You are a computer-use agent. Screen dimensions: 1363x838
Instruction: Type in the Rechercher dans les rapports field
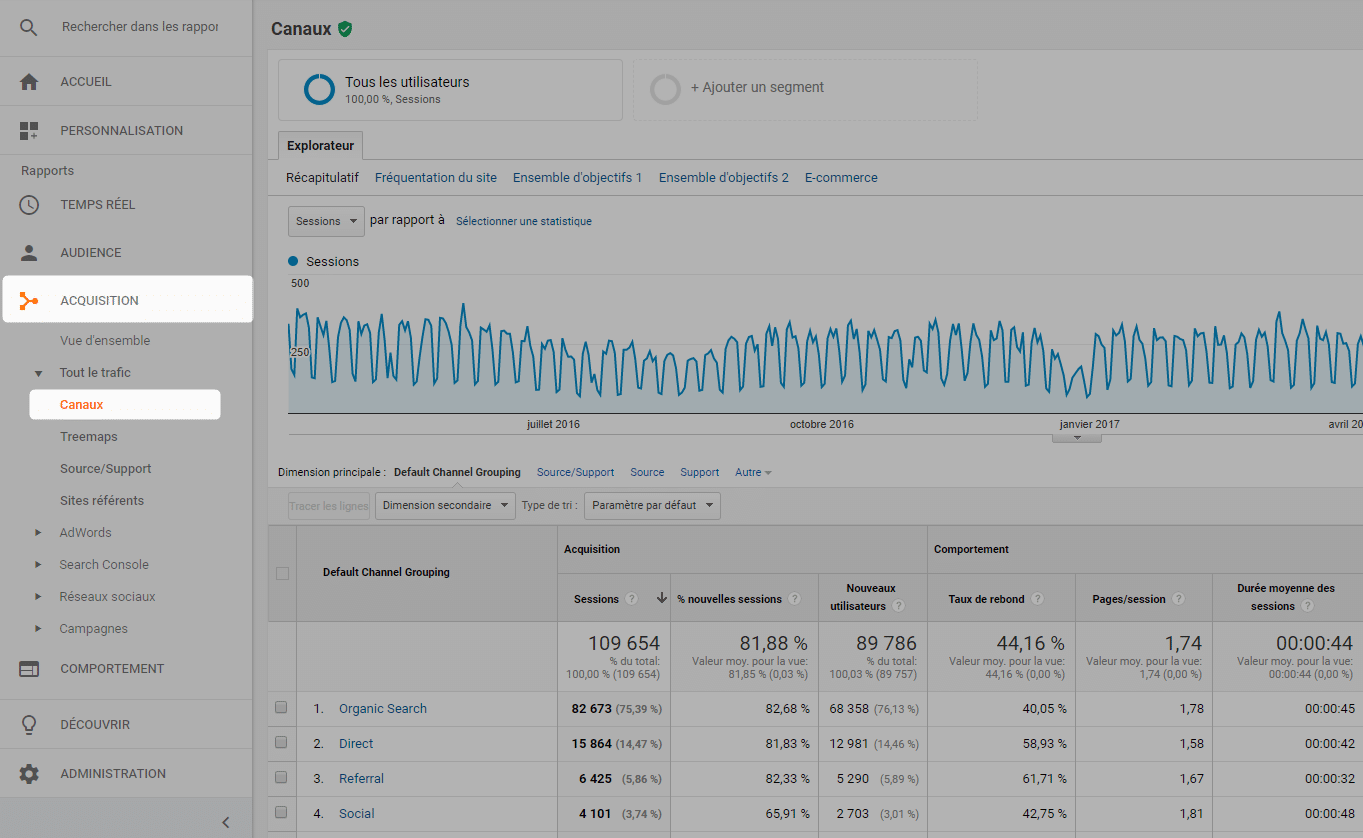140,28
